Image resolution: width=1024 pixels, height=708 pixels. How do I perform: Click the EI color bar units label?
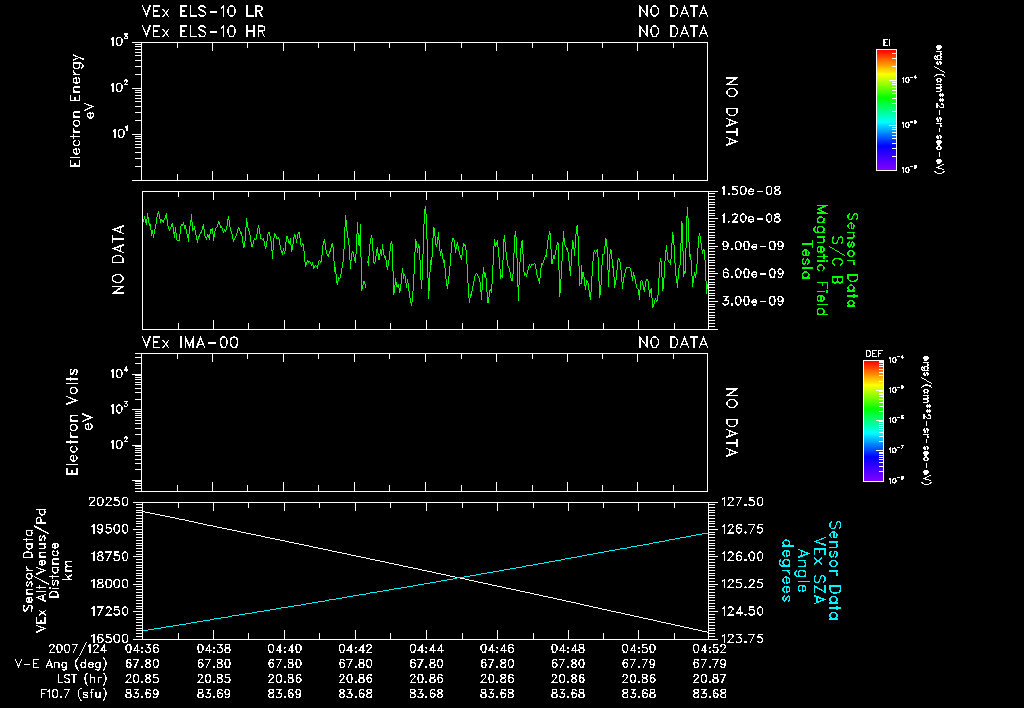coord(940,109)
